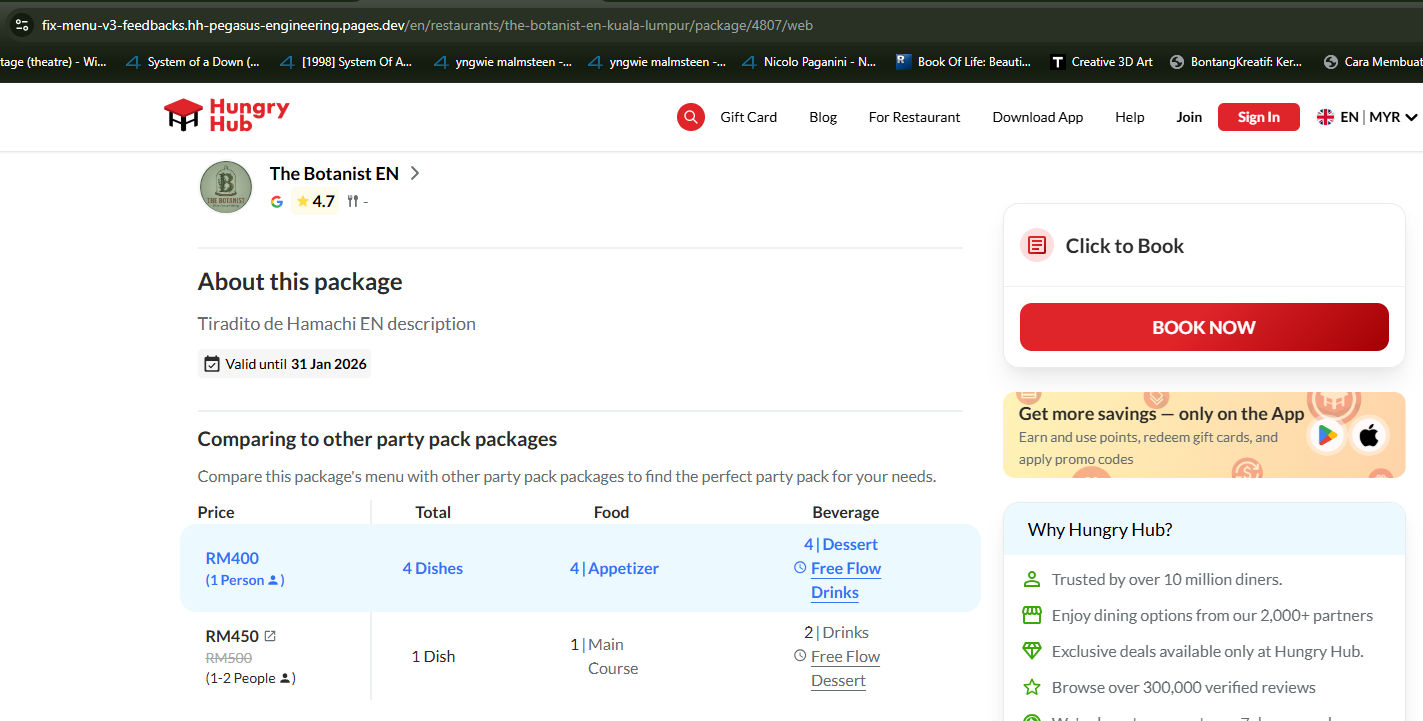Click the Hungry Hub logo

point(227,115)
